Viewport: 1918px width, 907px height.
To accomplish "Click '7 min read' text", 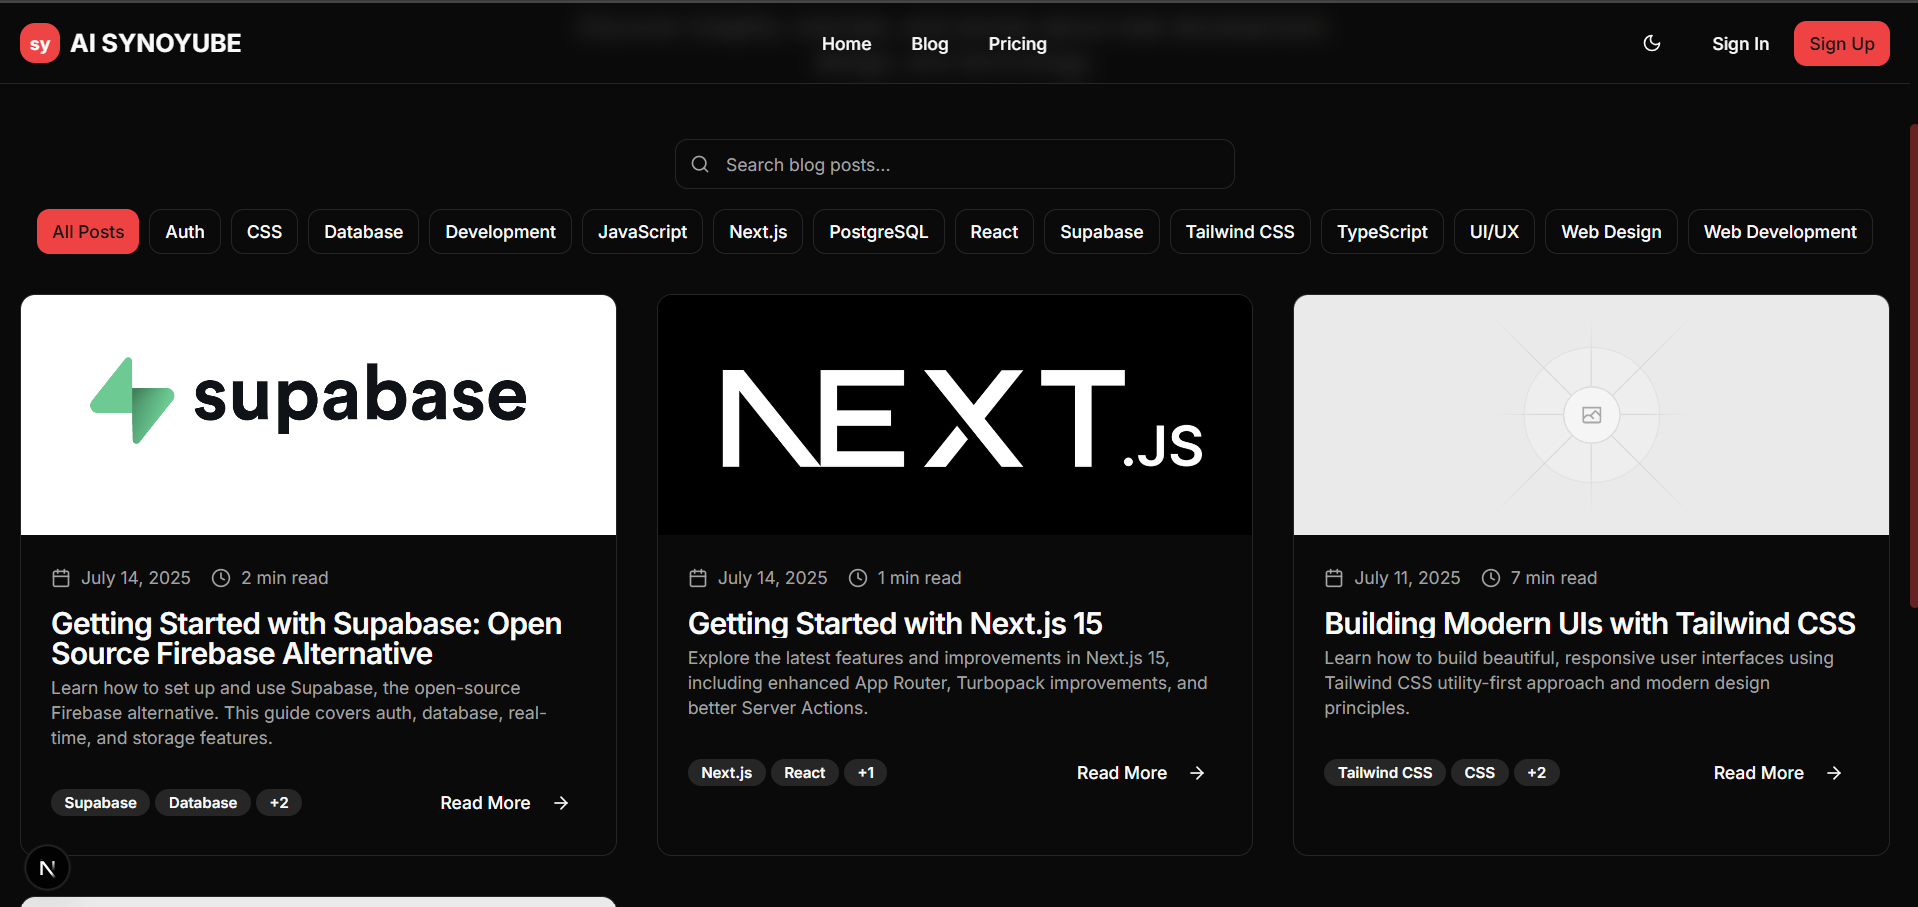I will pos(1553,578).
